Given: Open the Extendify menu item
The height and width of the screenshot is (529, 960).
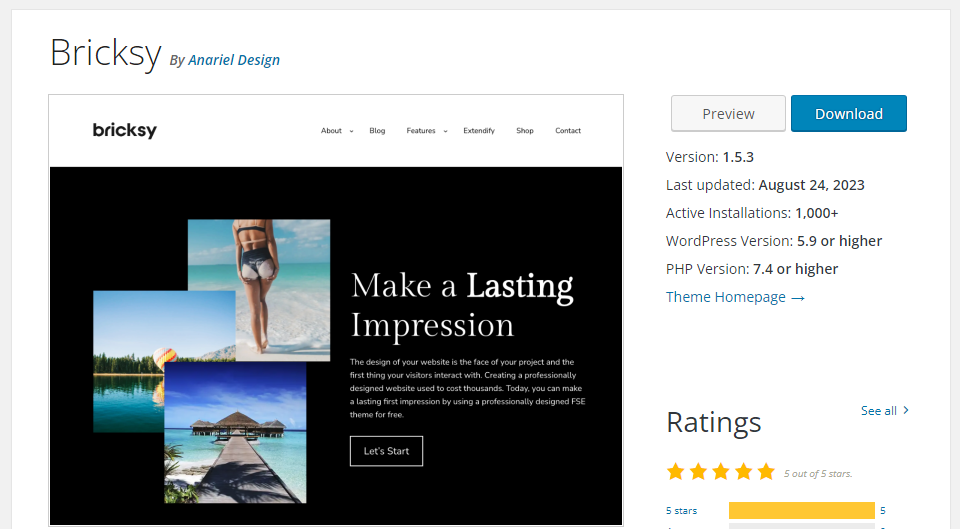Looking at the screenshot, I should 479,131.
